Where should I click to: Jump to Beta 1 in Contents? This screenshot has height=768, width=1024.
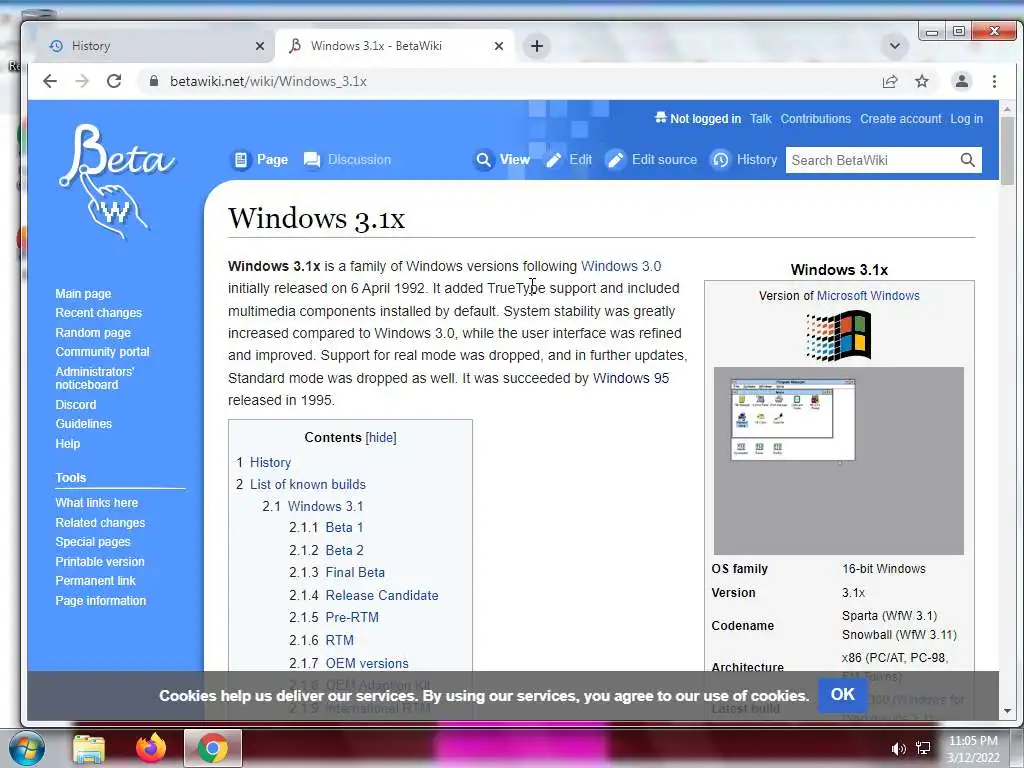coord(344,528)
